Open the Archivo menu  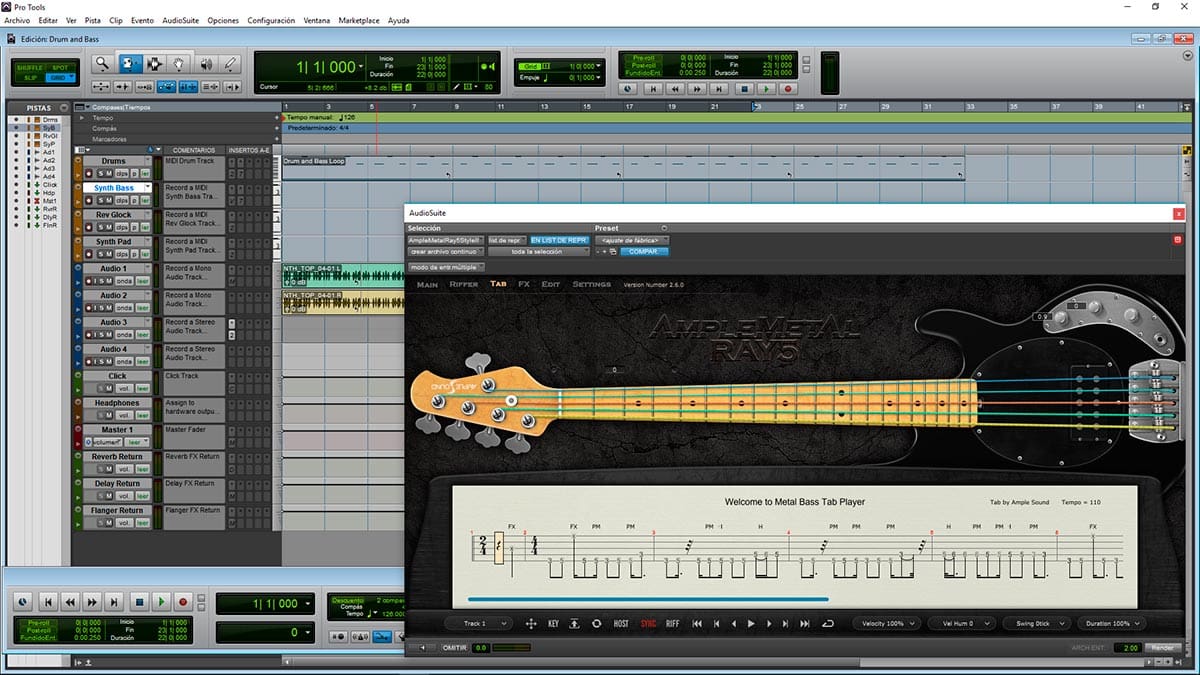pyautogui.click(x=18, y=20)
